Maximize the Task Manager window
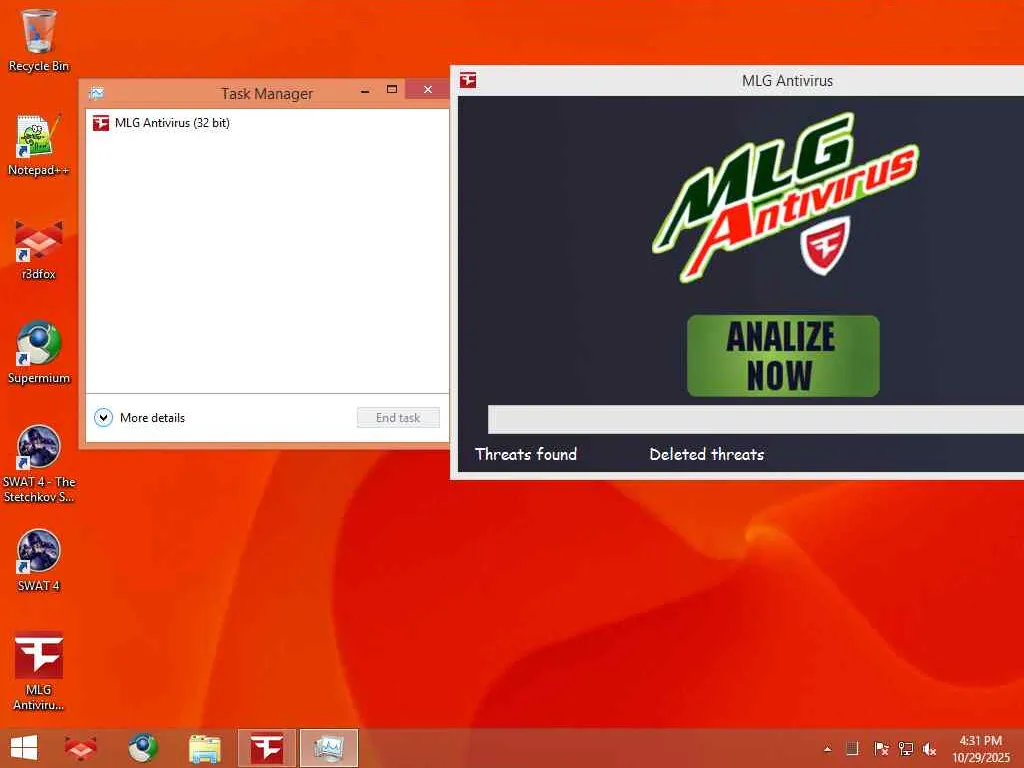 click(392, 90)
